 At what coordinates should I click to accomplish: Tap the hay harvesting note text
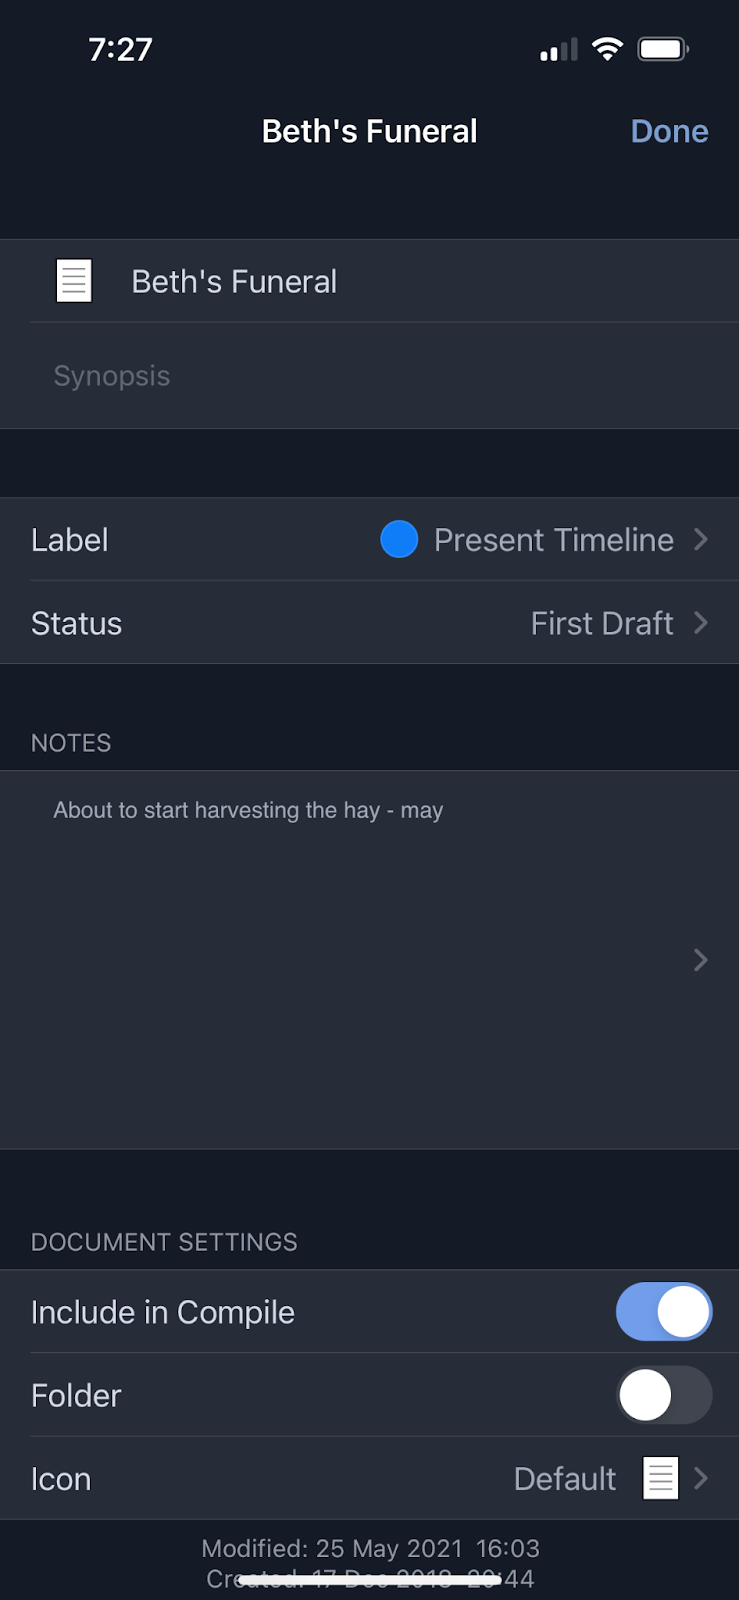[248, 810]
